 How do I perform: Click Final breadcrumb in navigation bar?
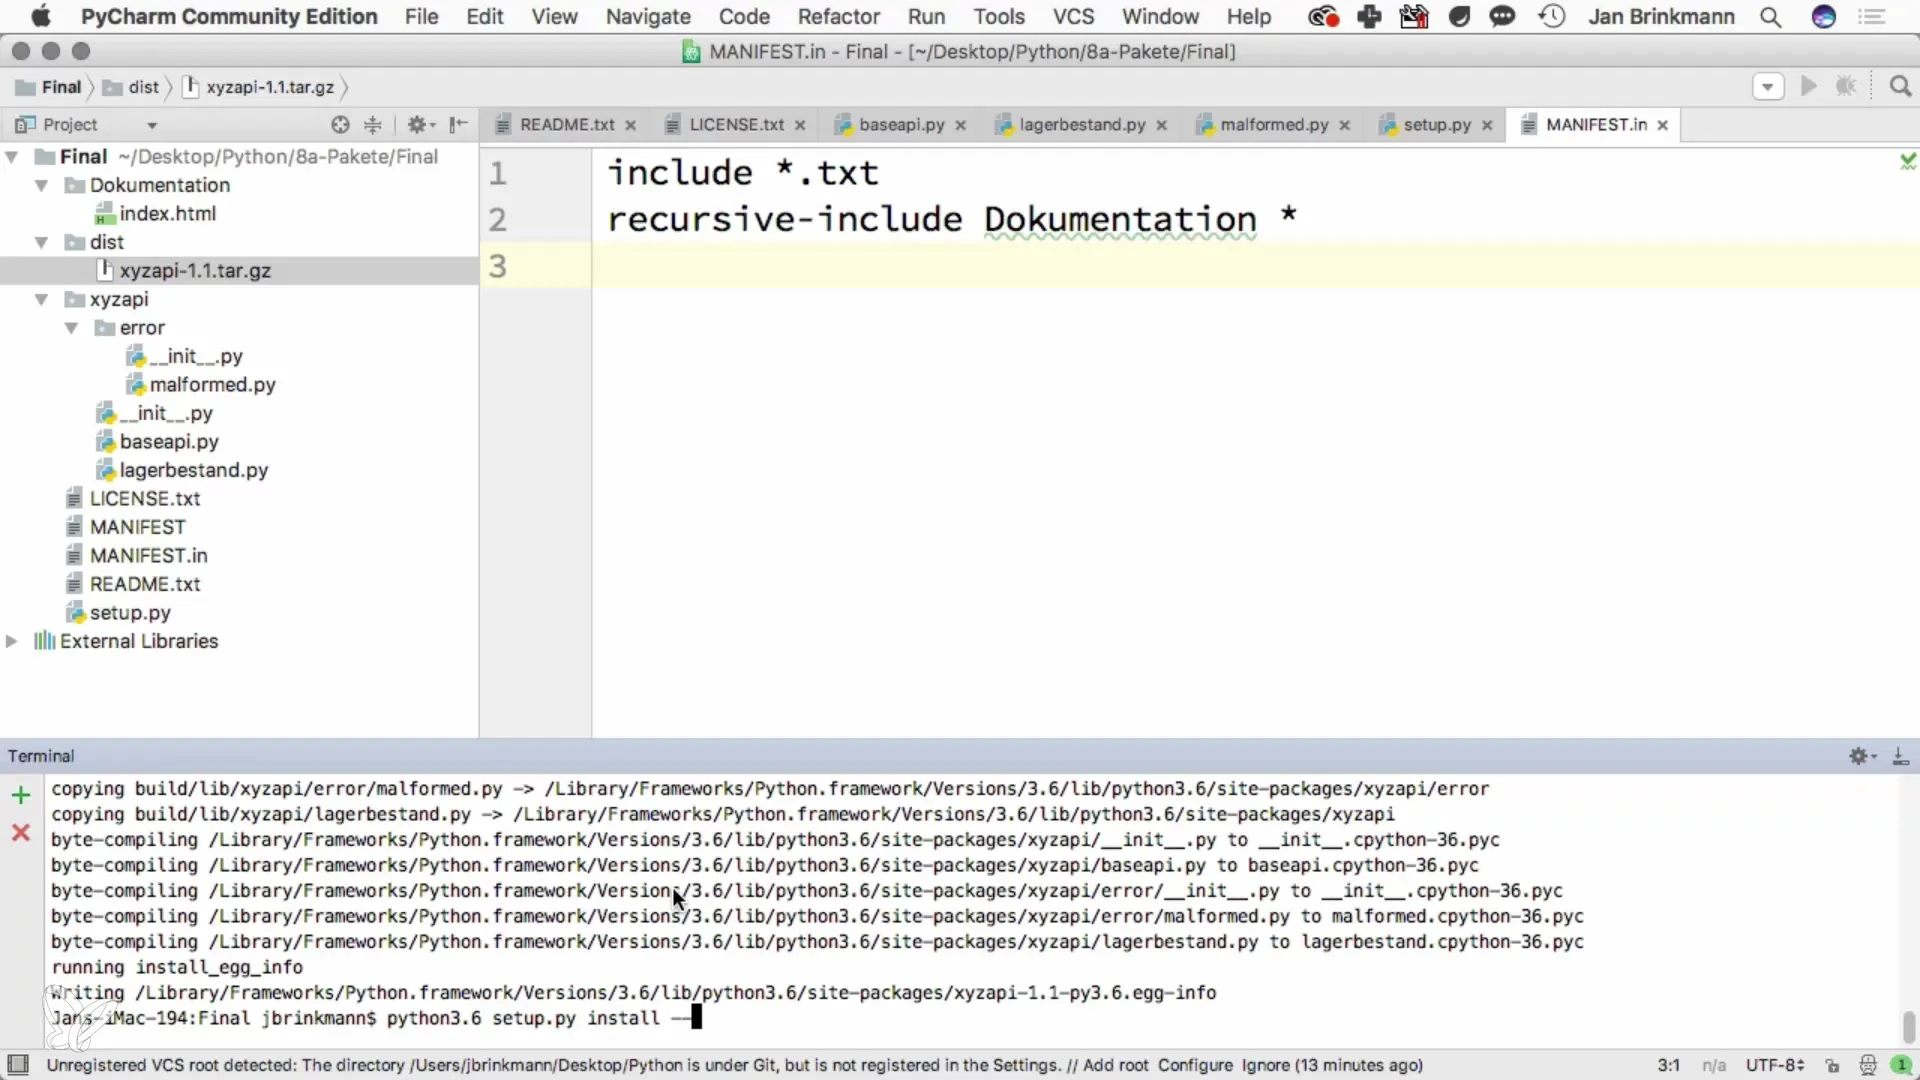[x=48, y=87]
